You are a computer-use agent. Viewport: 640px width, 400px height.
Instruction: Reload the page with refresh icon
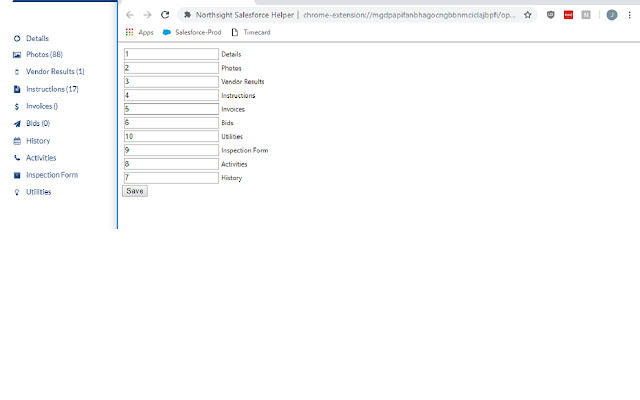tap(165, 15)
